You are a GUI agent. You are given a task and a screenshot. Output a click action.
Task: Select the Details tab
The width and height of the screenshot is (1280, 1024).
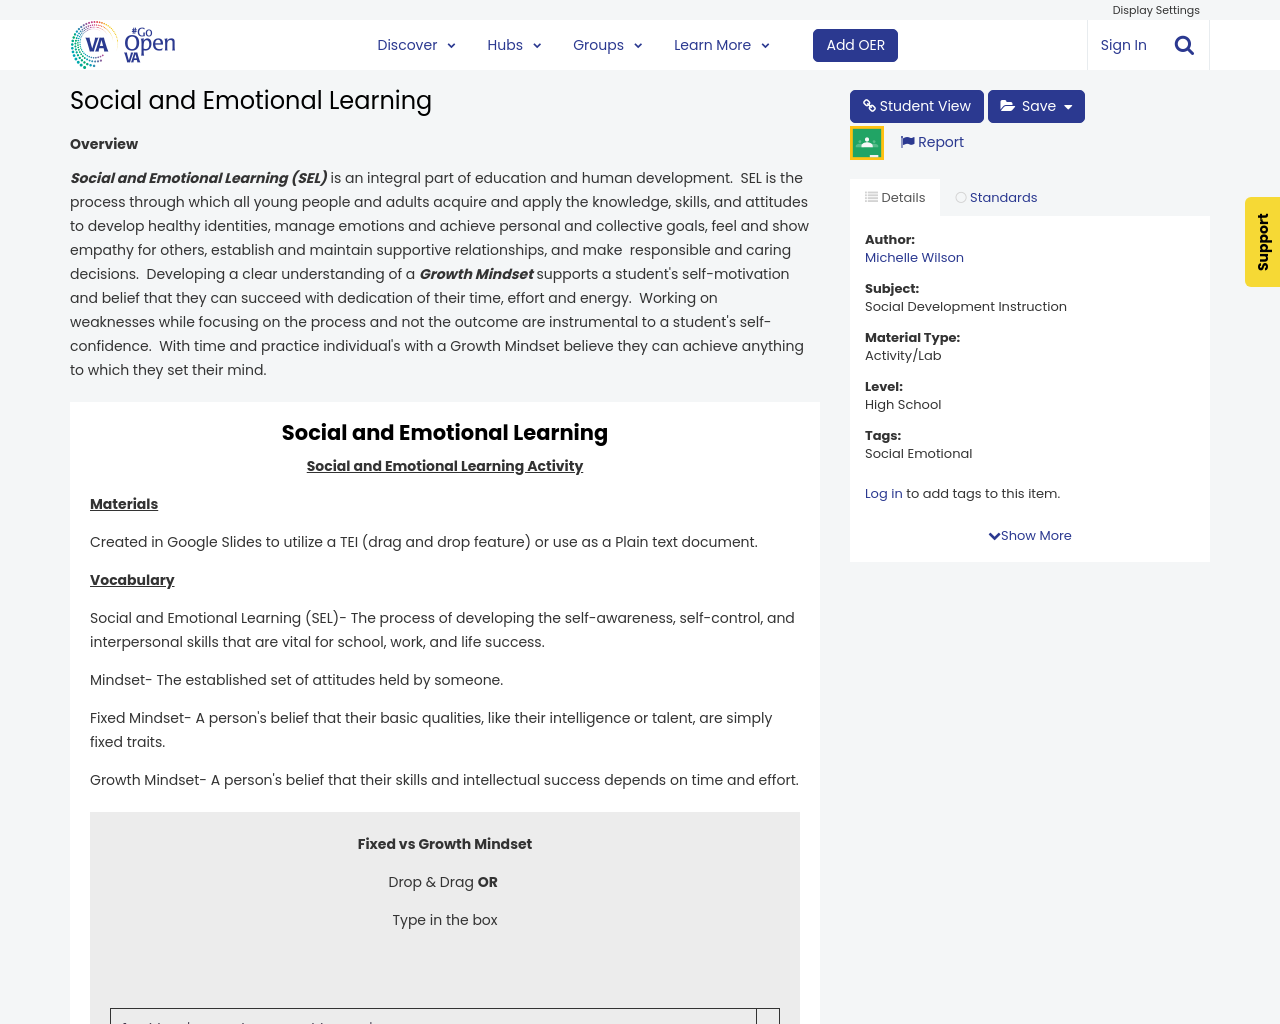pos(895,196)
